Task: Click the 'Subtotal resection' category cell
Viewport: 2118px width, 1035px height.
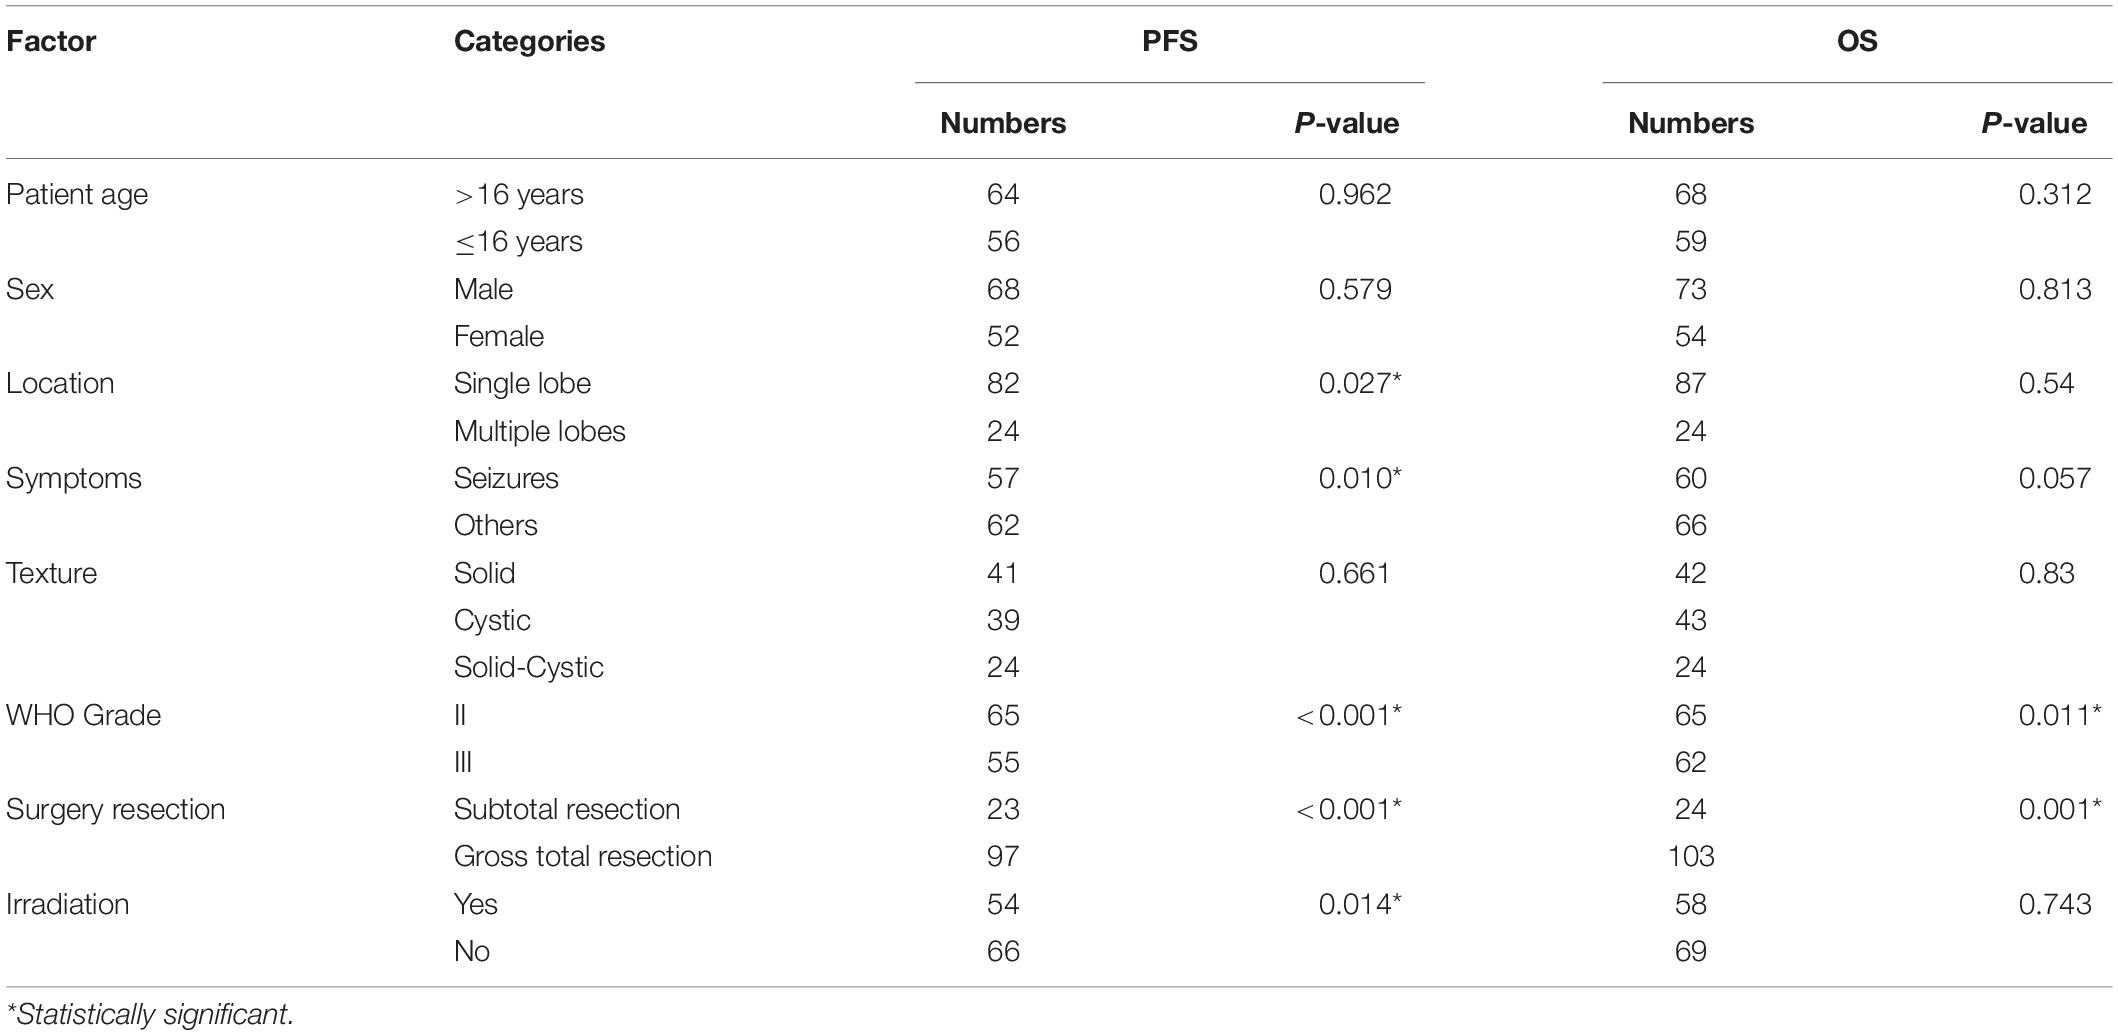Action: (x=566, y=809)
